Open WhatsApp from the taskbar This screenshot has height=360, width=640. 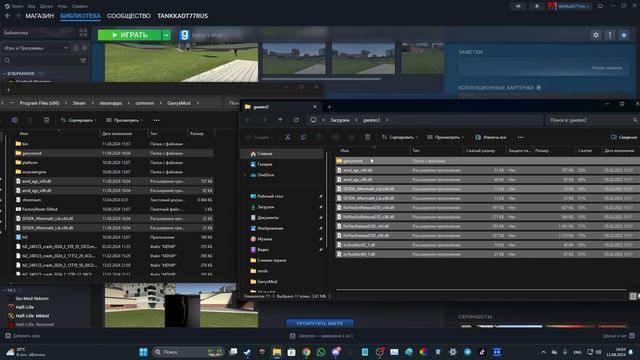pyautogui.click(x=321, y=352)
